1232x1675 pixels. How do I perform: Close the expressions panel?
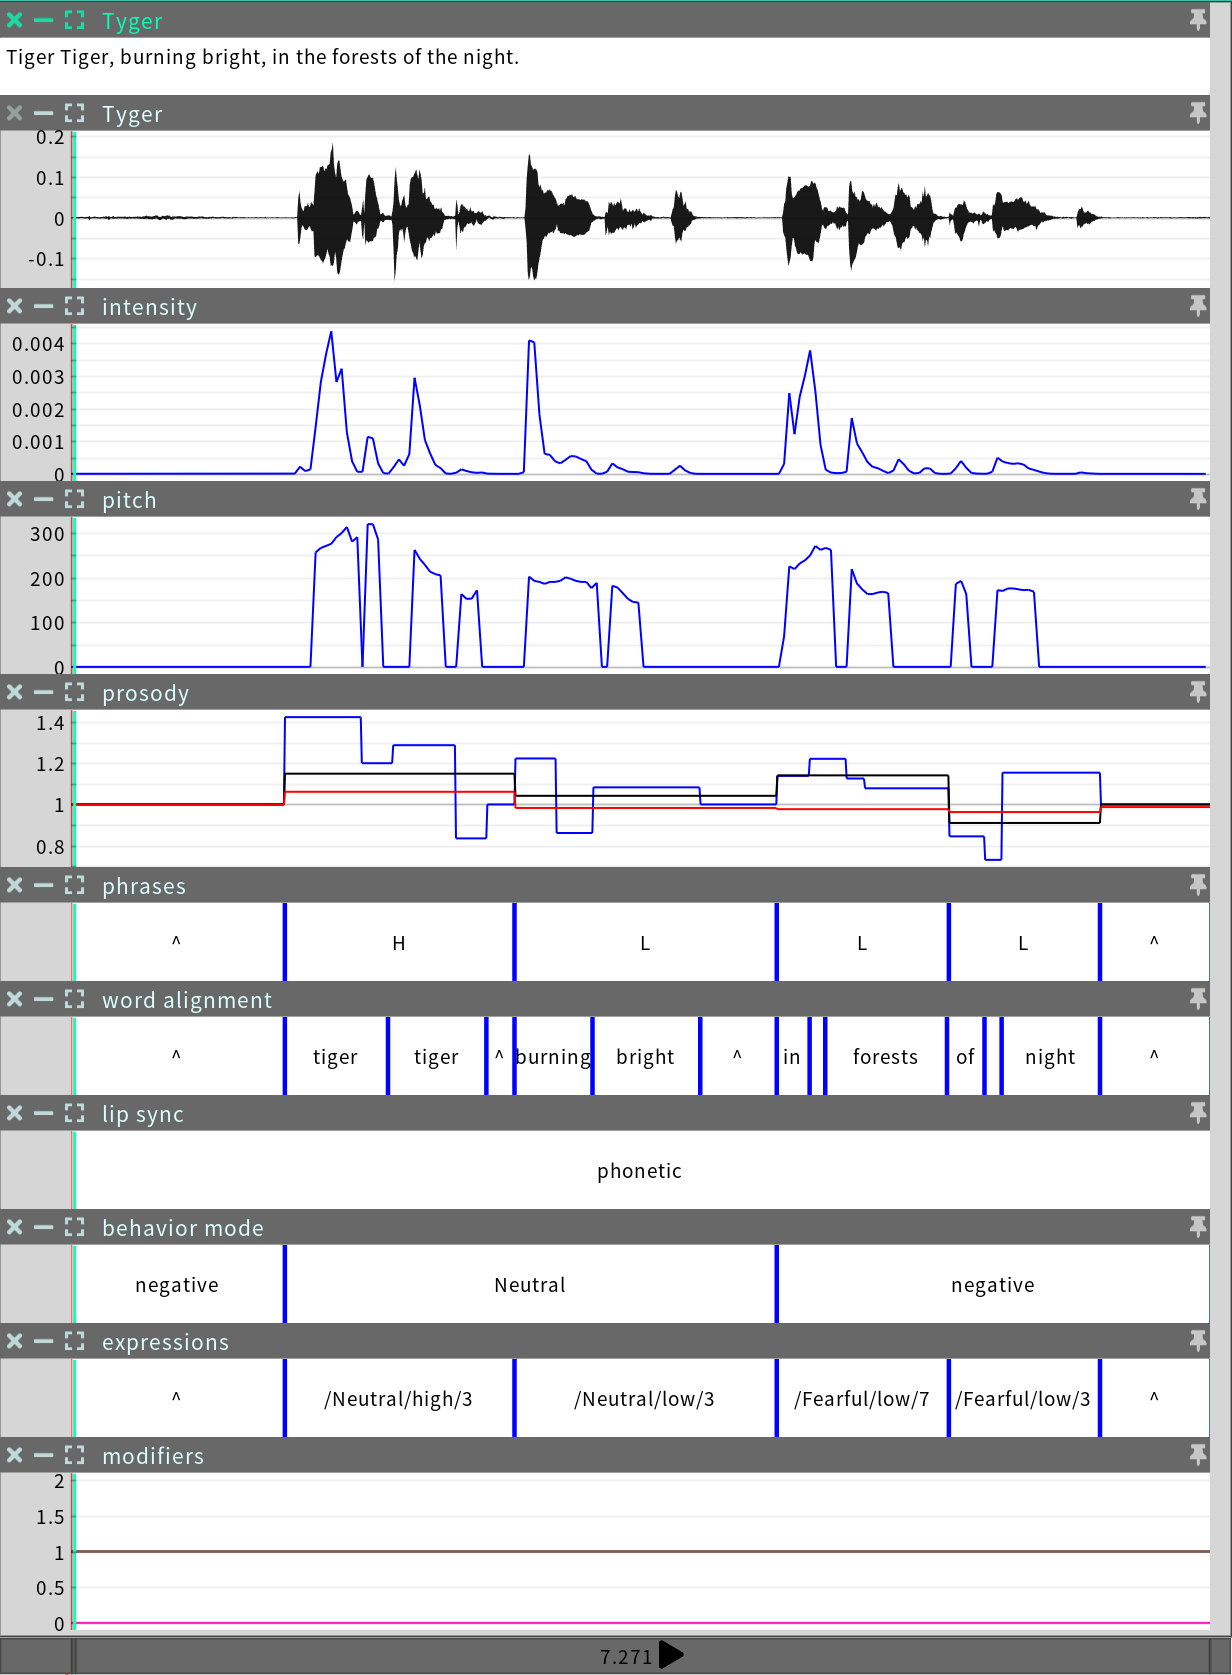[14, 1341]
